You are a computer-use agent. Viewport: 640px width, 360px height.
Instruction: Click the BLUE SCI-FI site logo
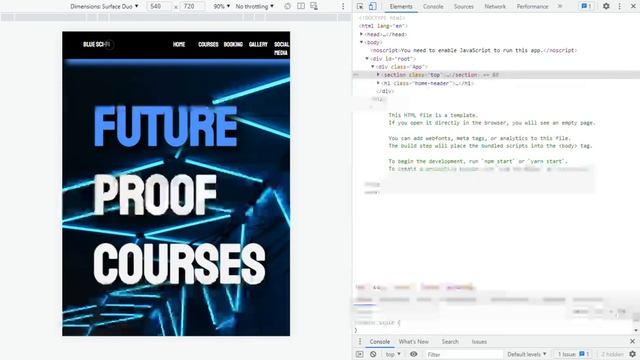[98, 44]
